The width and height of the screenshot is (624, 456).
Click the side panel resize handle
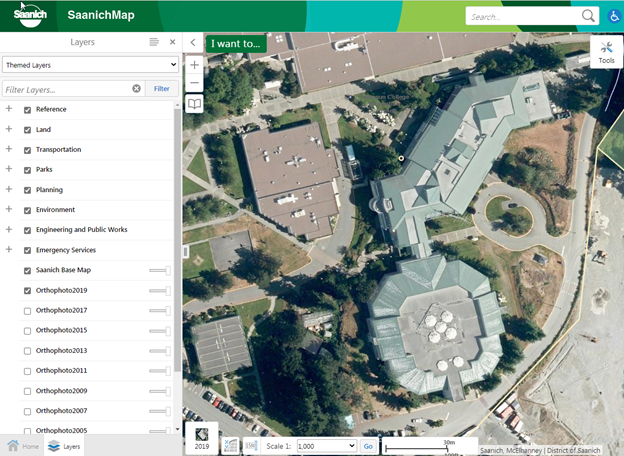[185, 251]
